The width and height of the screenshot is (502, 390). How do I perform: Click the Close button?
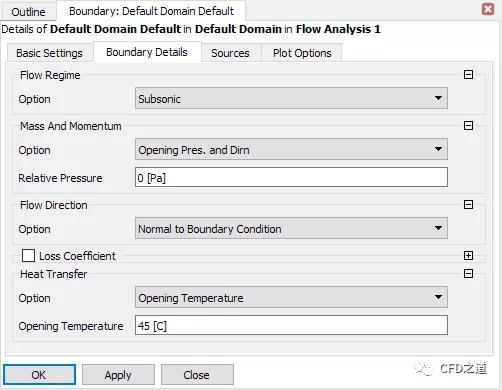(x=197, y=375)
